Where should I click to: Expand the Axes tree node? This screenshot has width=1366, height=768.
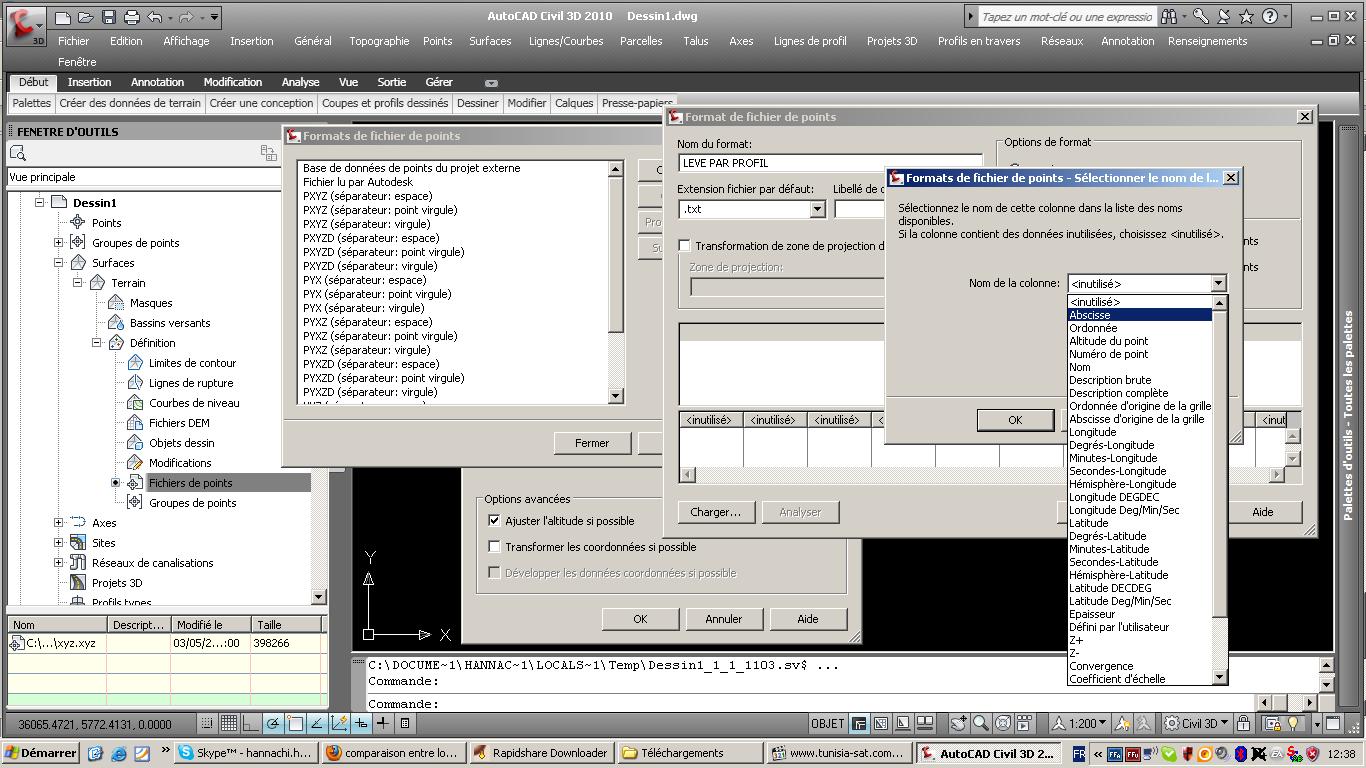point(59,523)
